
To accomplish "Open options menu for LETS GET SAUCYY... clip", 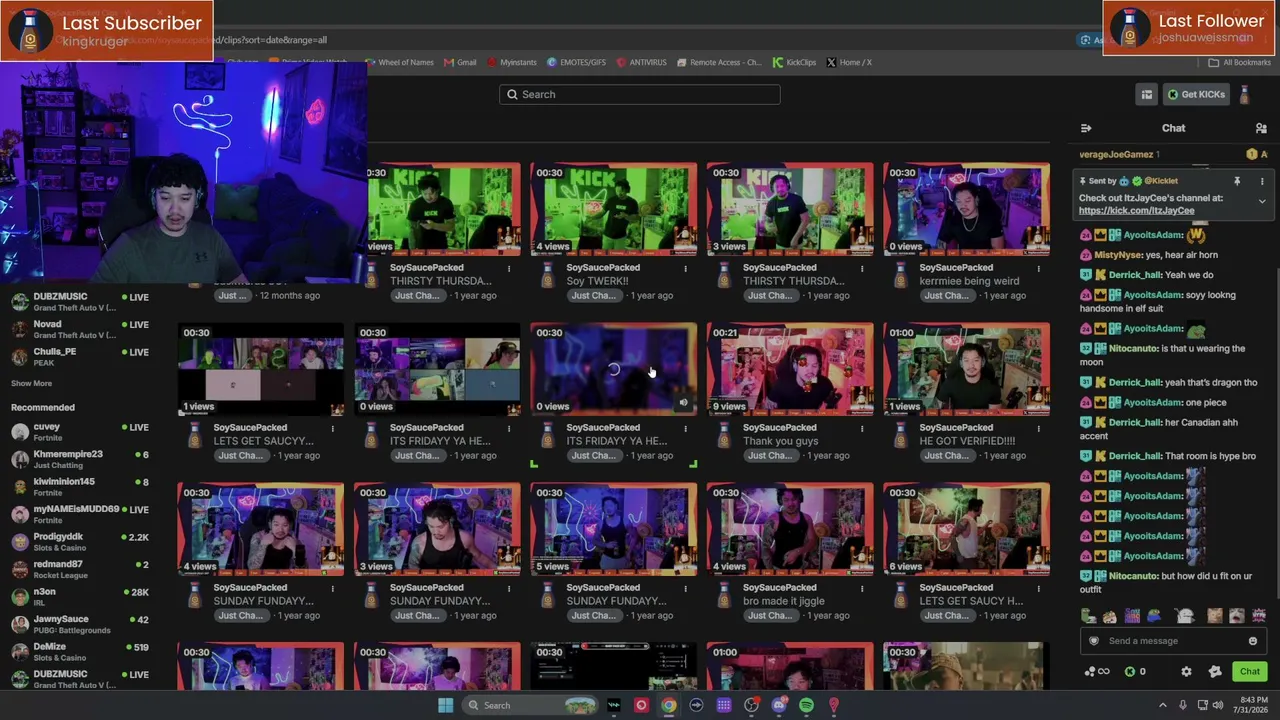I will click(332, 428).
